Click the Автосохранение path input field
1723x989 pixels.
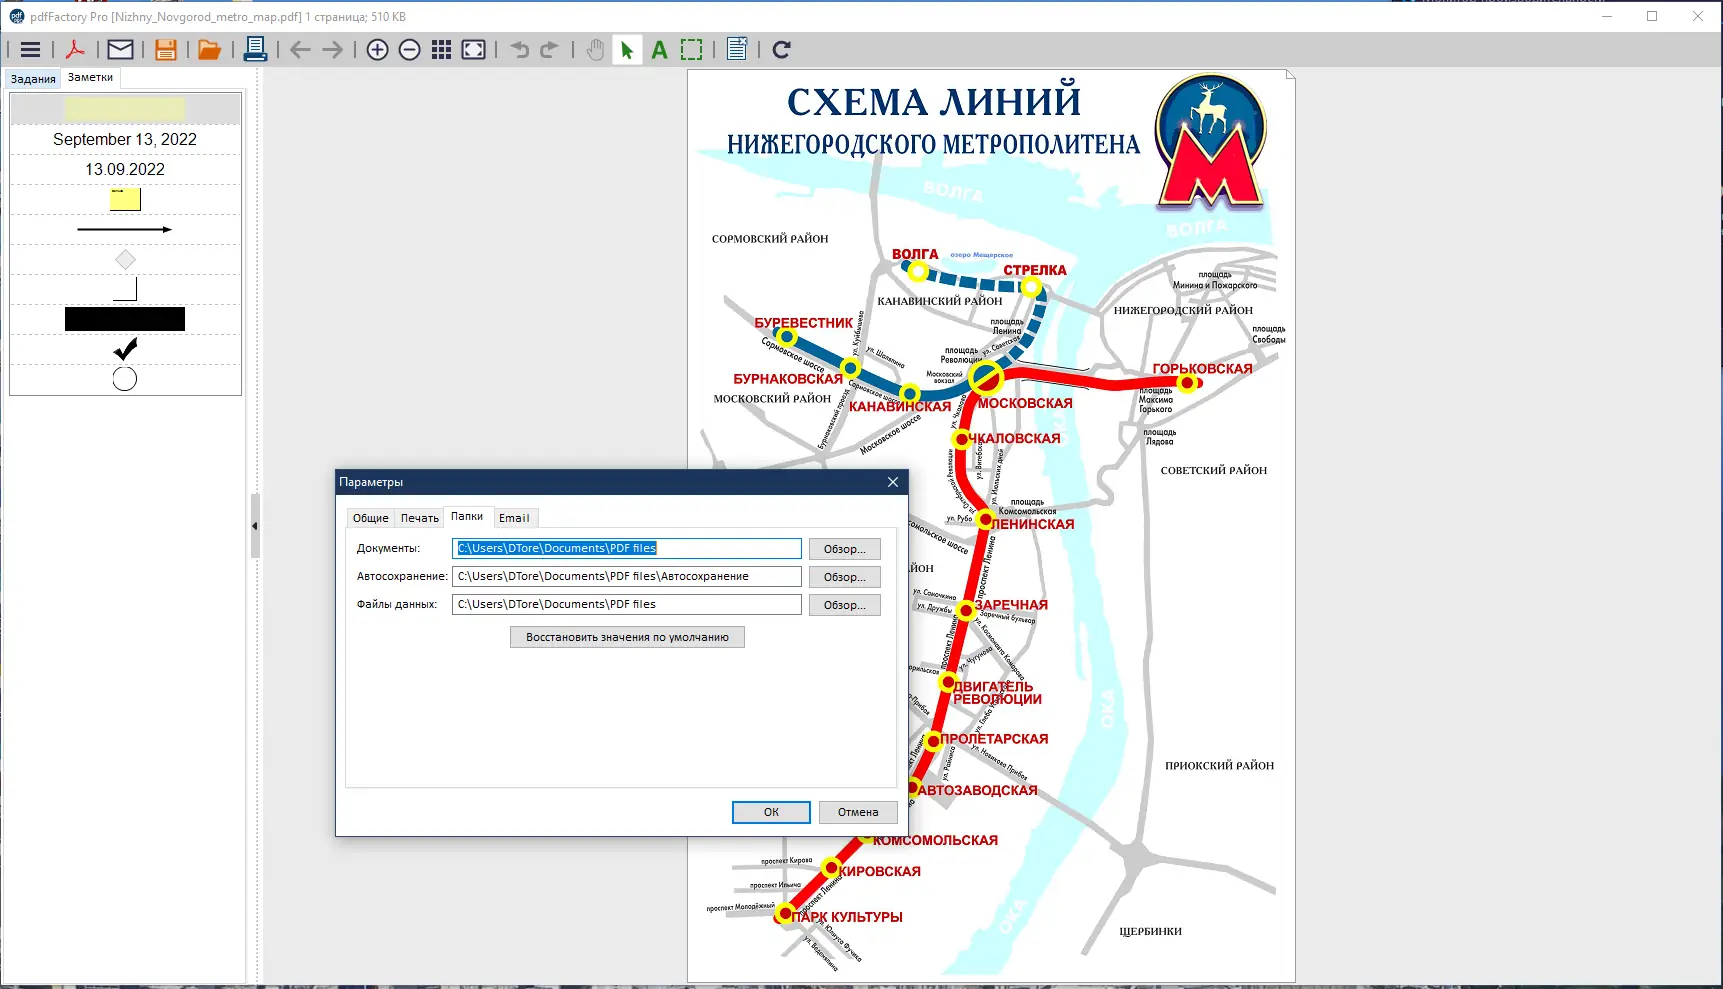tap(627, 576)
